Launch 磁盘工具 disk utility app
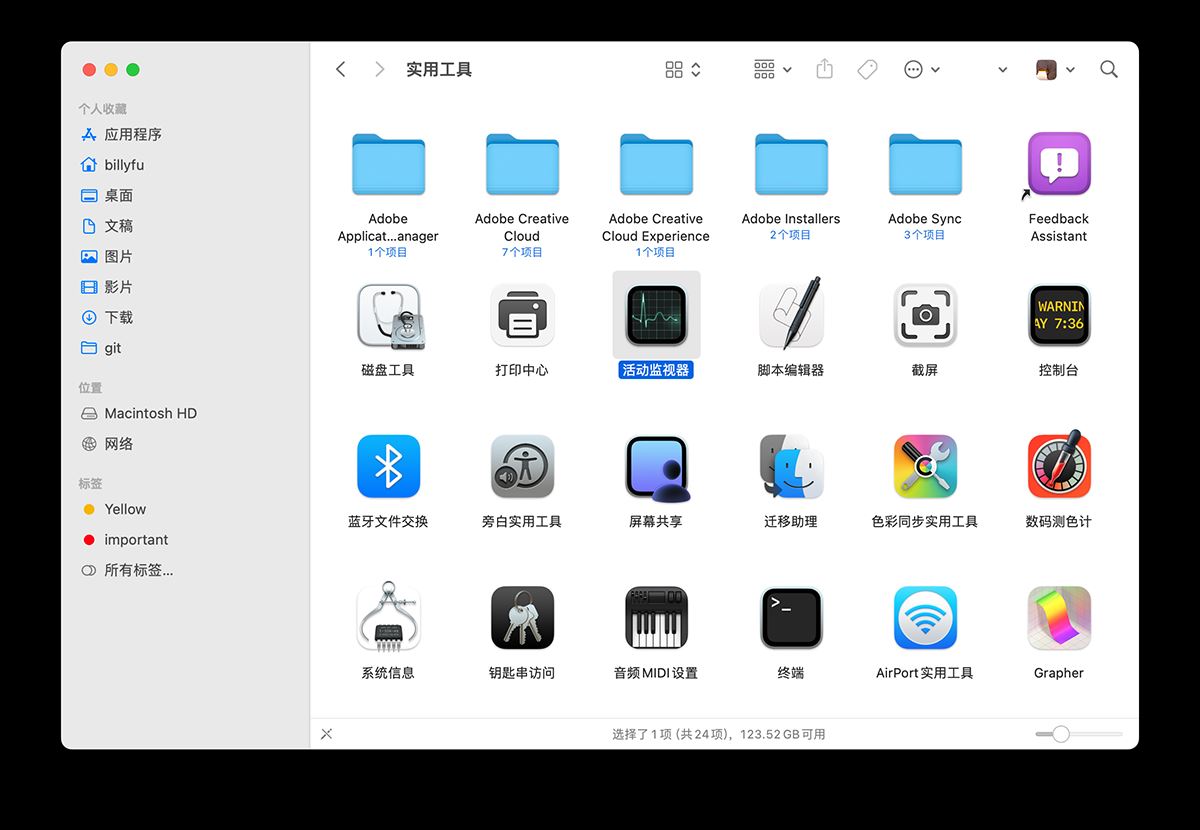1200x830 pixels. tap(388, 315)
